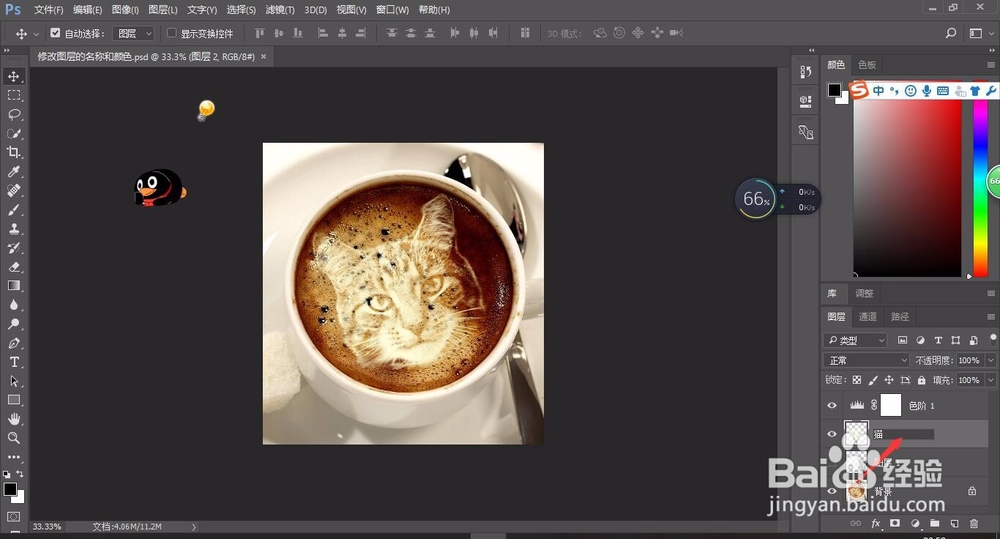
Task: Open the blend mode 正常 dropdown
Action: coord(866,360)
